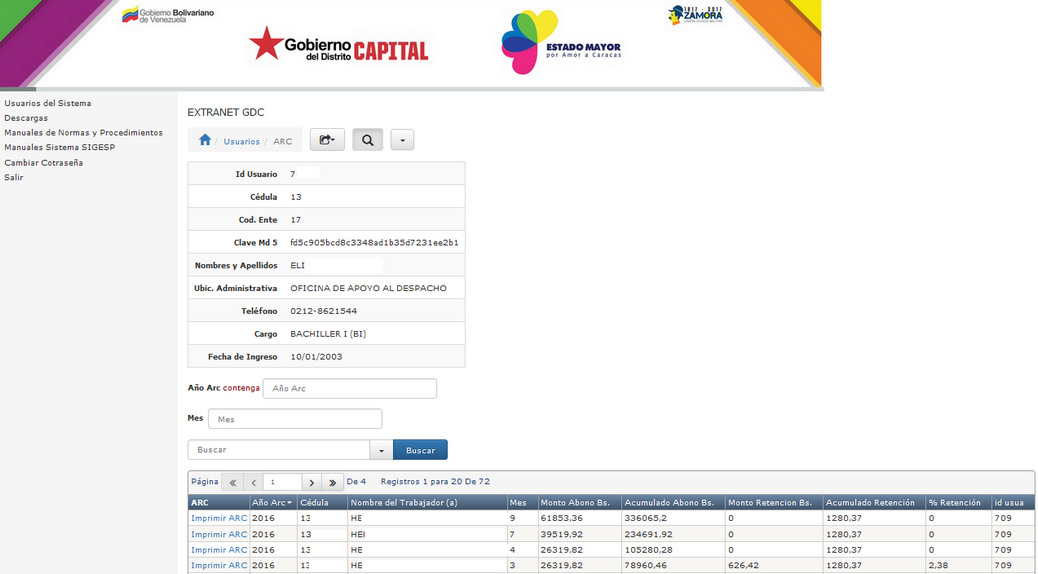Click the Zamora bicentennial logo
The width and height of the screenshot is (1038, 574).
[695, 15]
